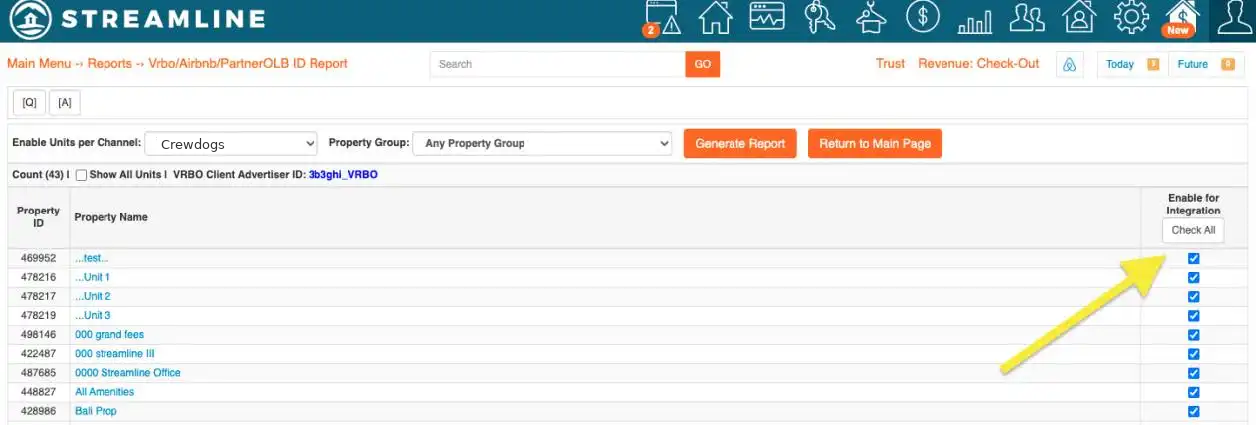
Task: Toggle Show All Units checkbox
Action: coord(82,174)
